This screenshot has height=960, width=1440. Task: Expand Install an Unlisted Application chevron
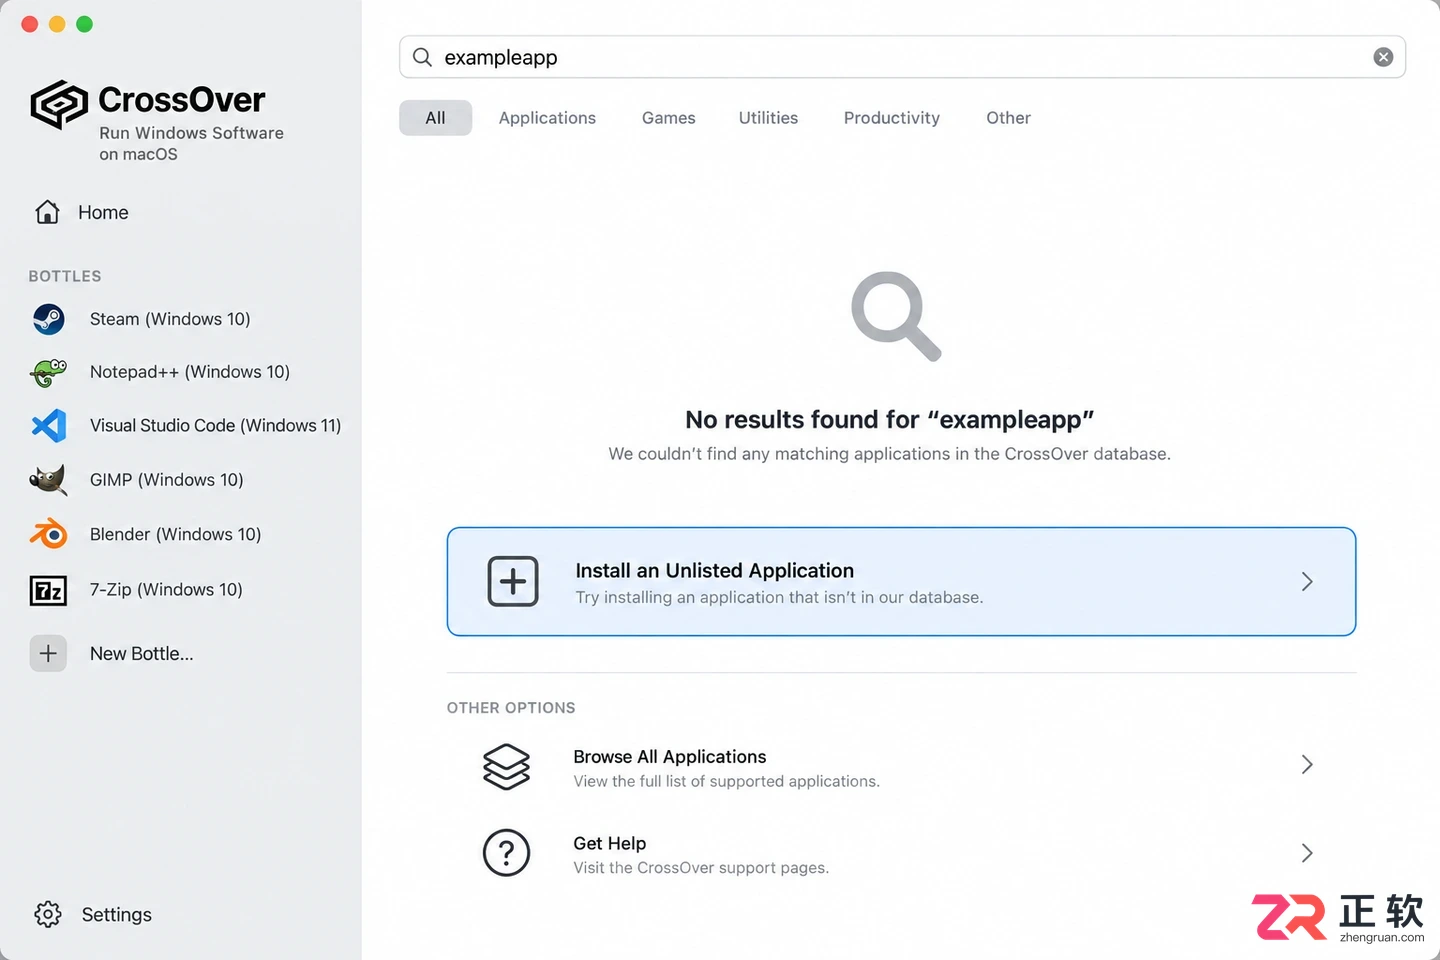coord(1307,582)
